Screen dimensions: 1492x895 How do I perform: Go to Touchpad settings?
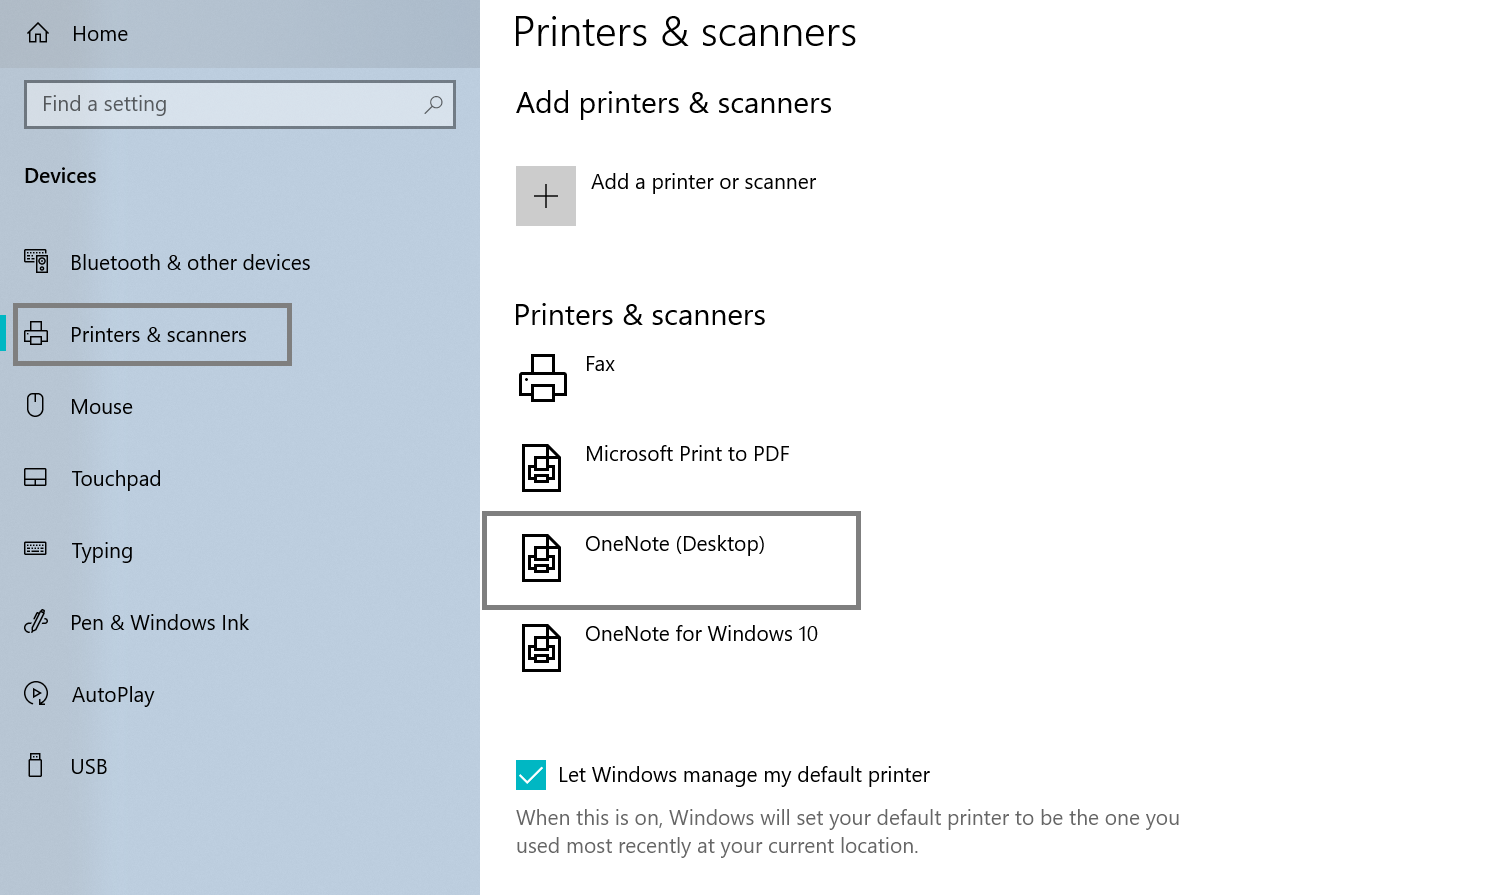pyautogui.click(x=116, y=478)
